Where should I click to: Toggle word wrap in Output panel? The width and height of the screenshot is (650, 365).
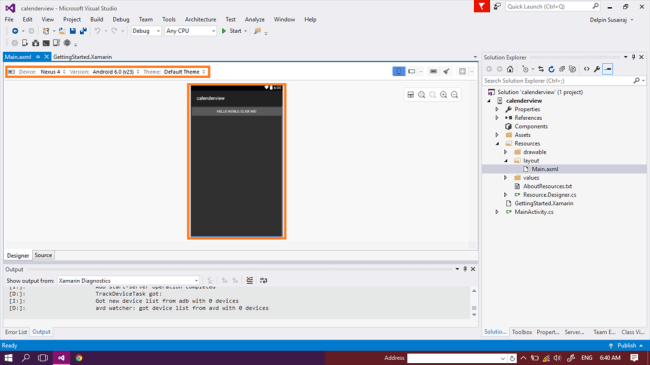coord(264,281)
